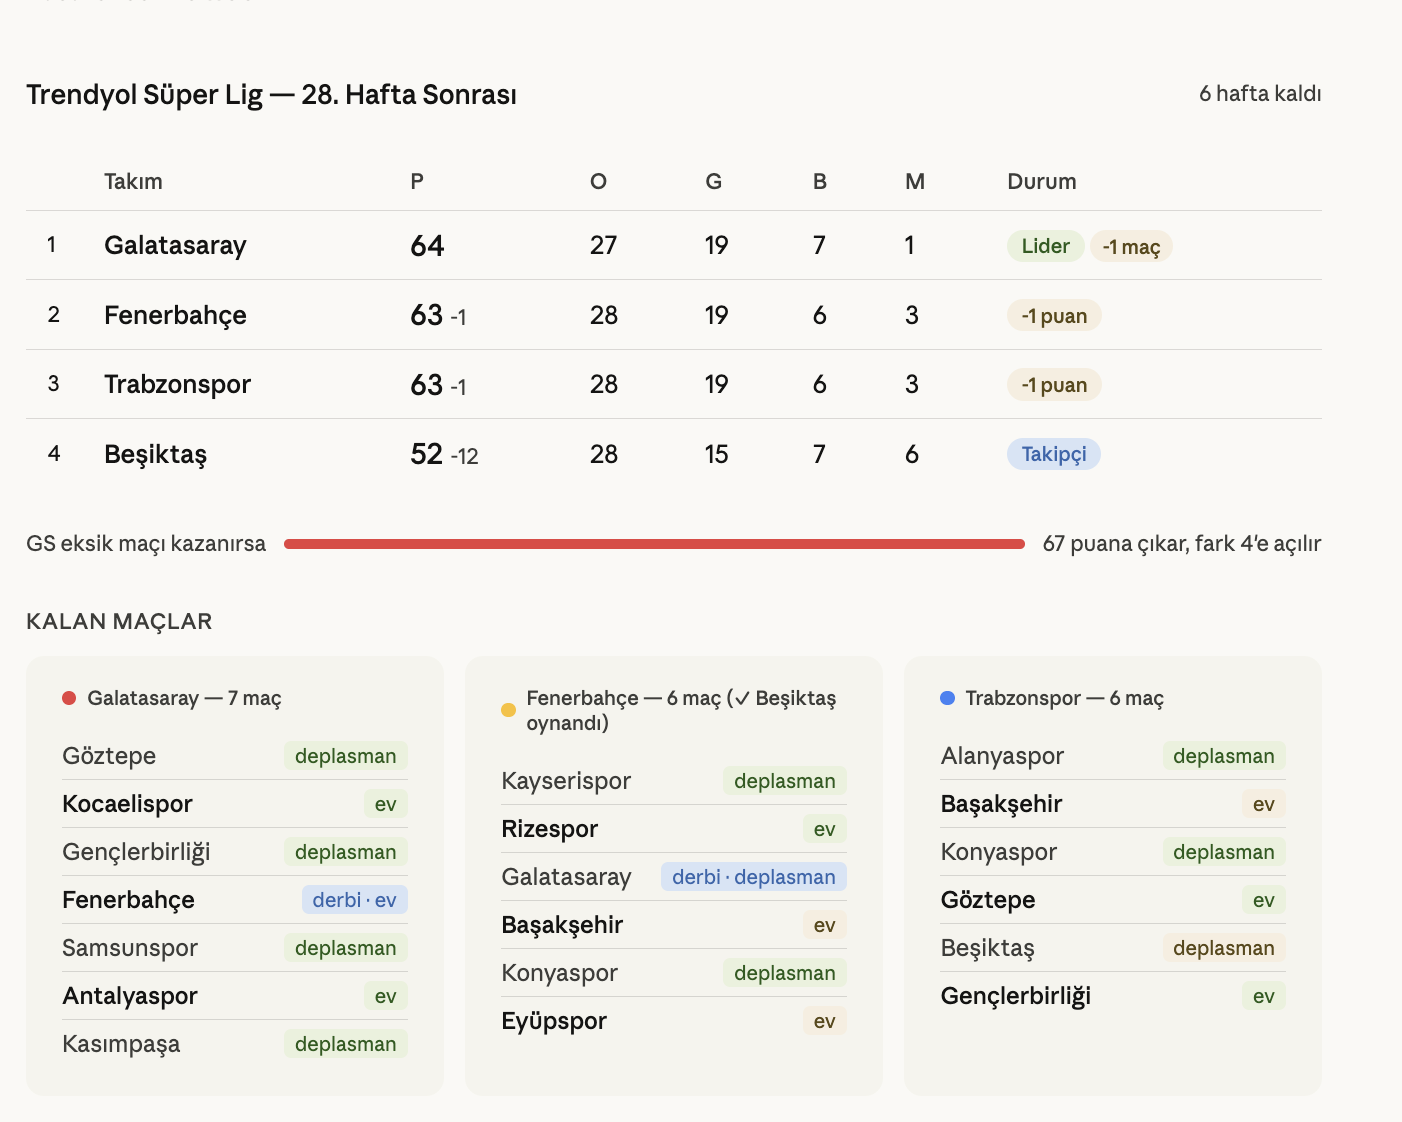The height and width of the screenshot is (1122, 1402).
Task: Click the 6 hafta kaldı text
Action: 1260,94
